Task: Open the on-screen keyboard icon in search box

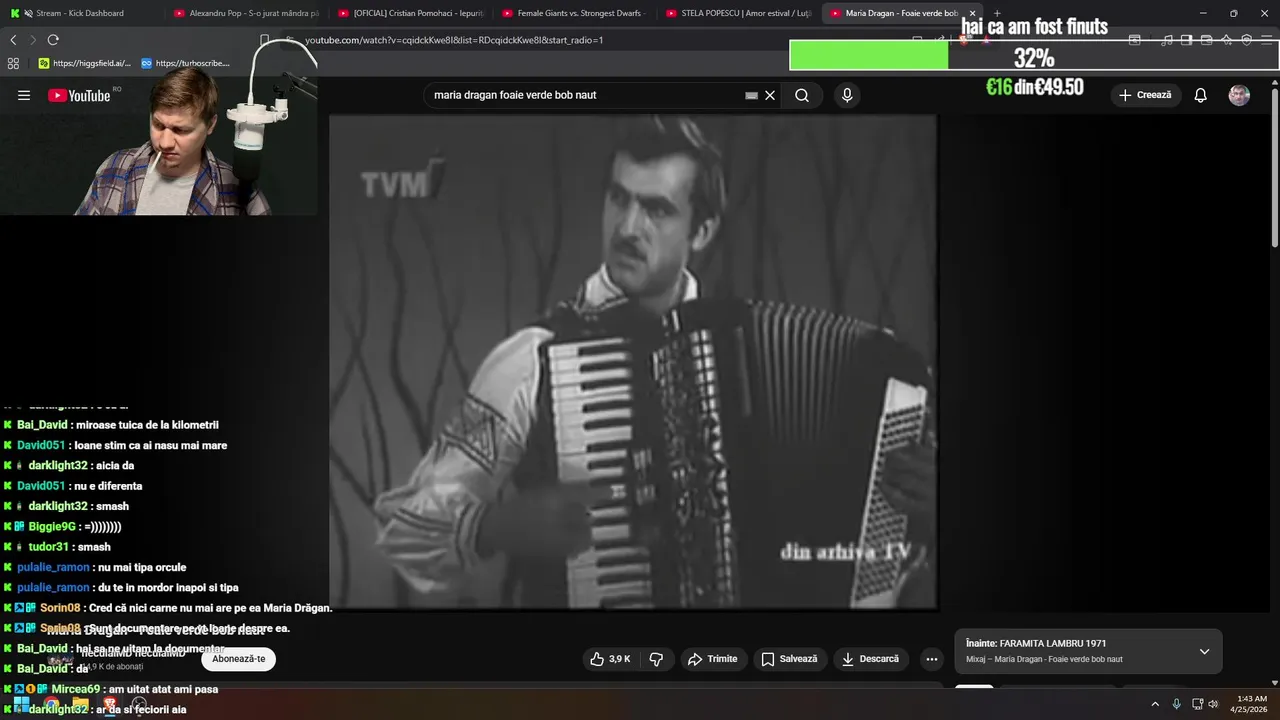Action: click(752, 95)
